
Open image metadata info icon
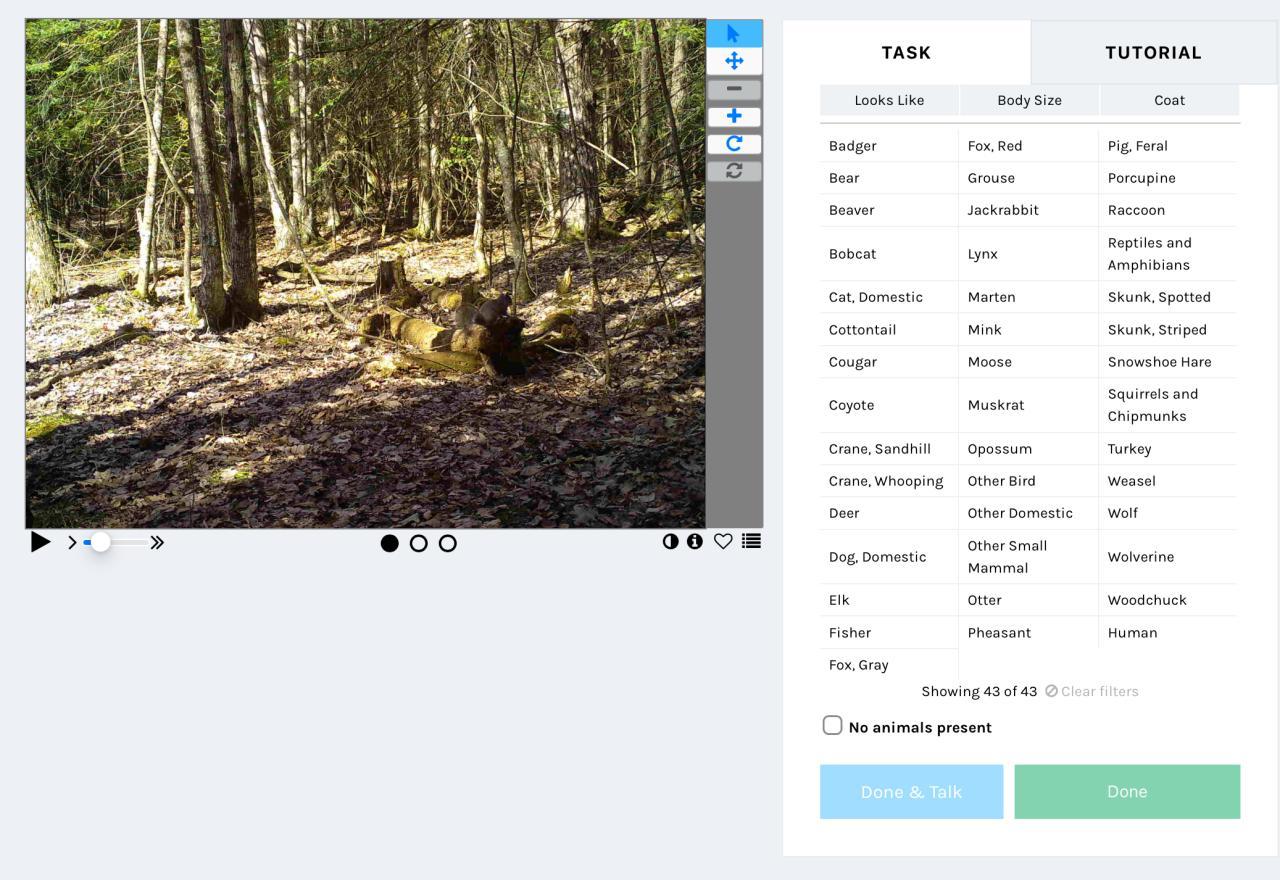pos(695,541)
